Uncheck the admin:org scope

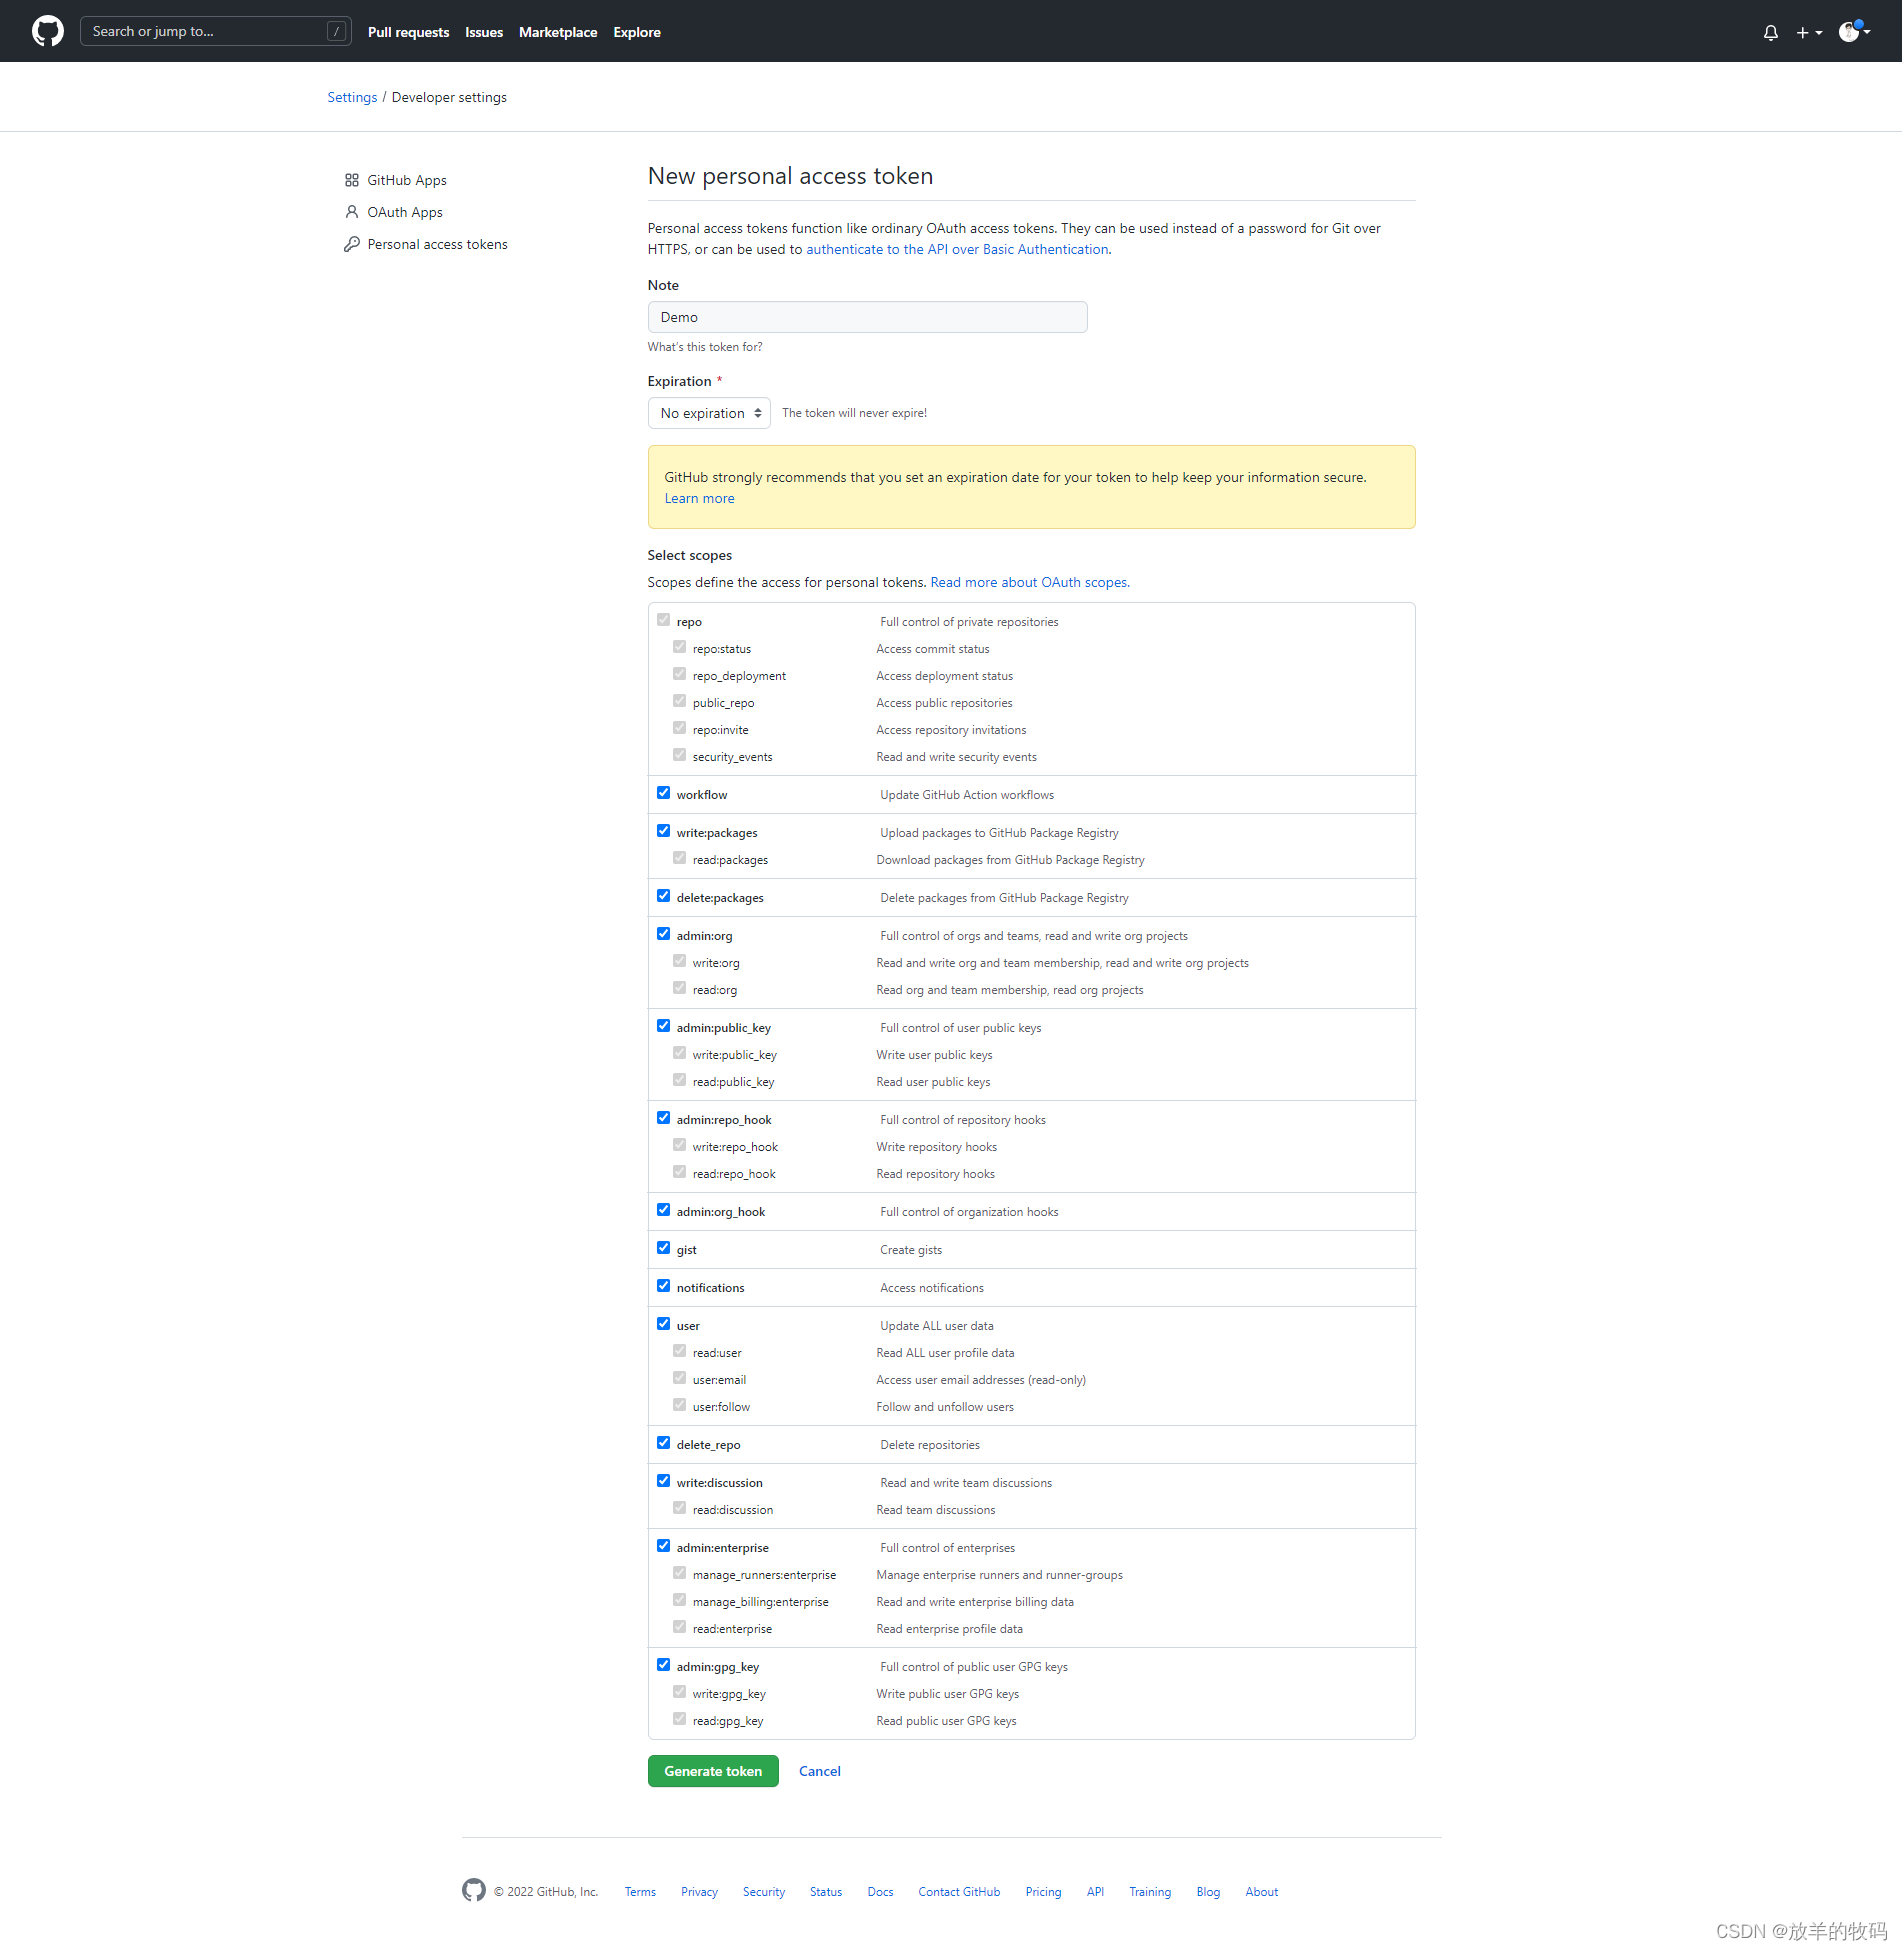[664, 934]
